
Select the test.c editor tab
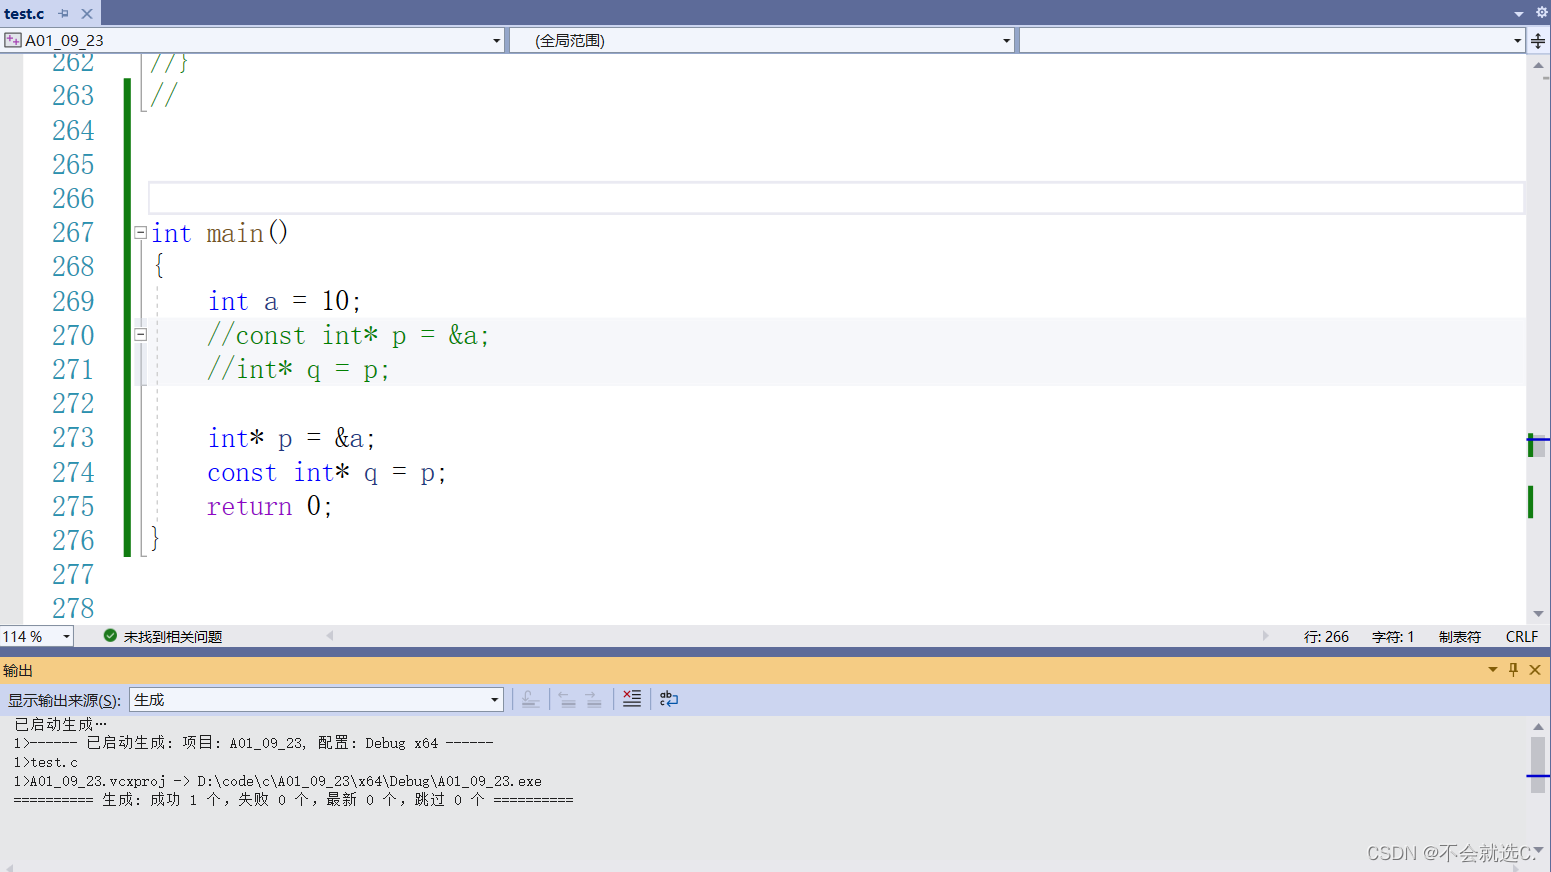[24, 13]
